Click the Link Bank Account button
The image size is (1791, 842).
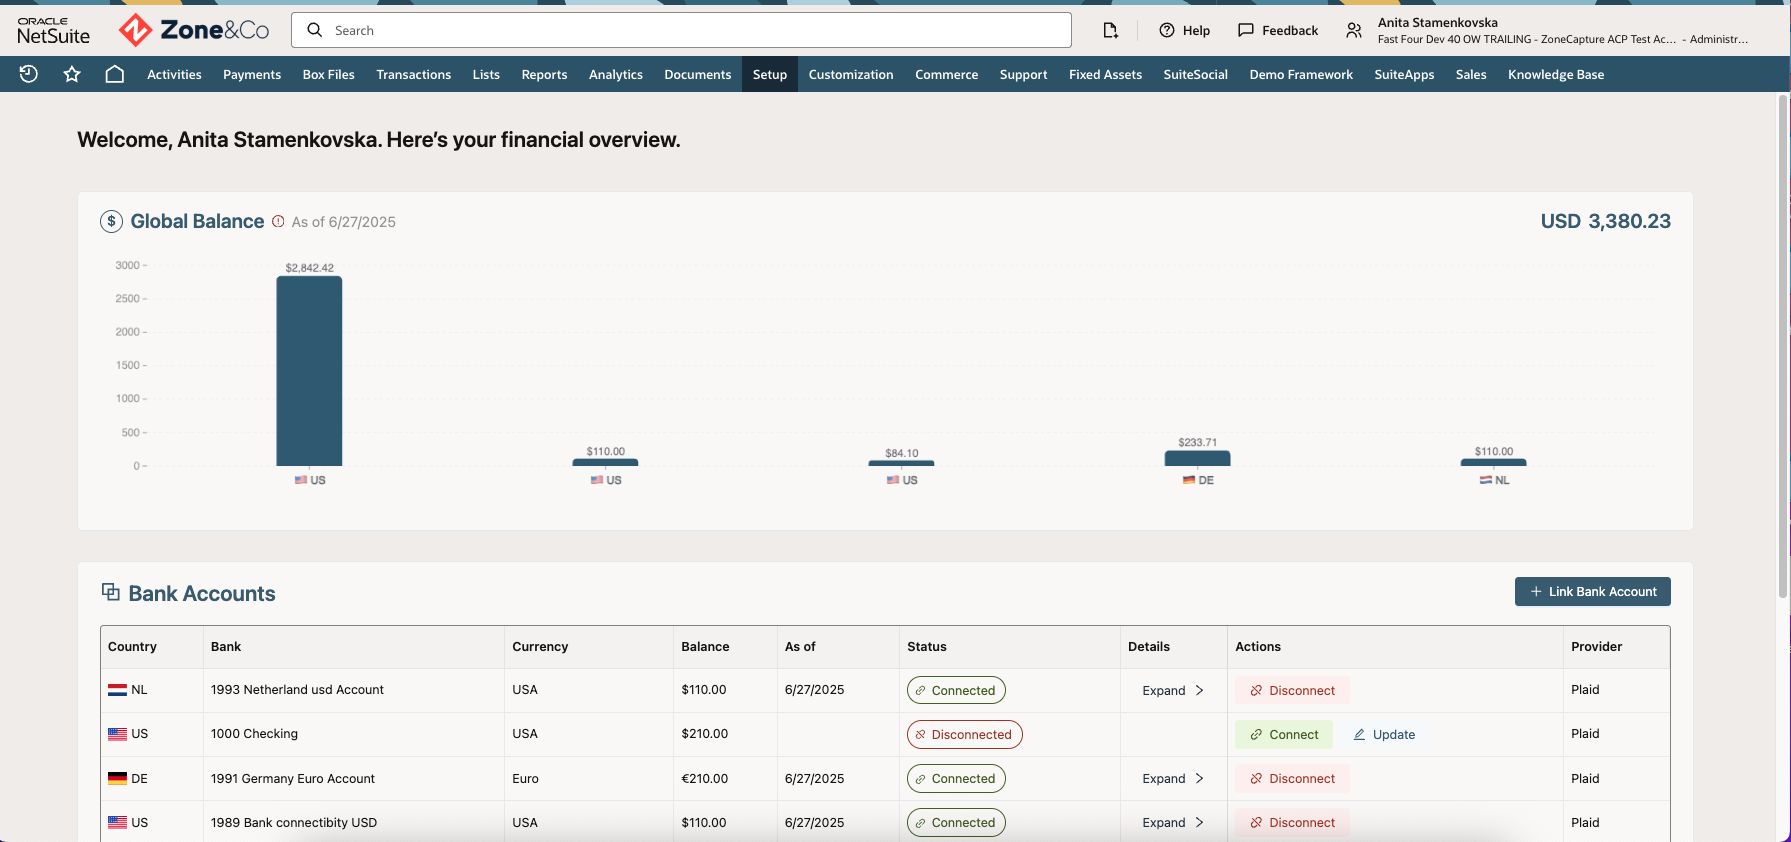point(1592,591)
